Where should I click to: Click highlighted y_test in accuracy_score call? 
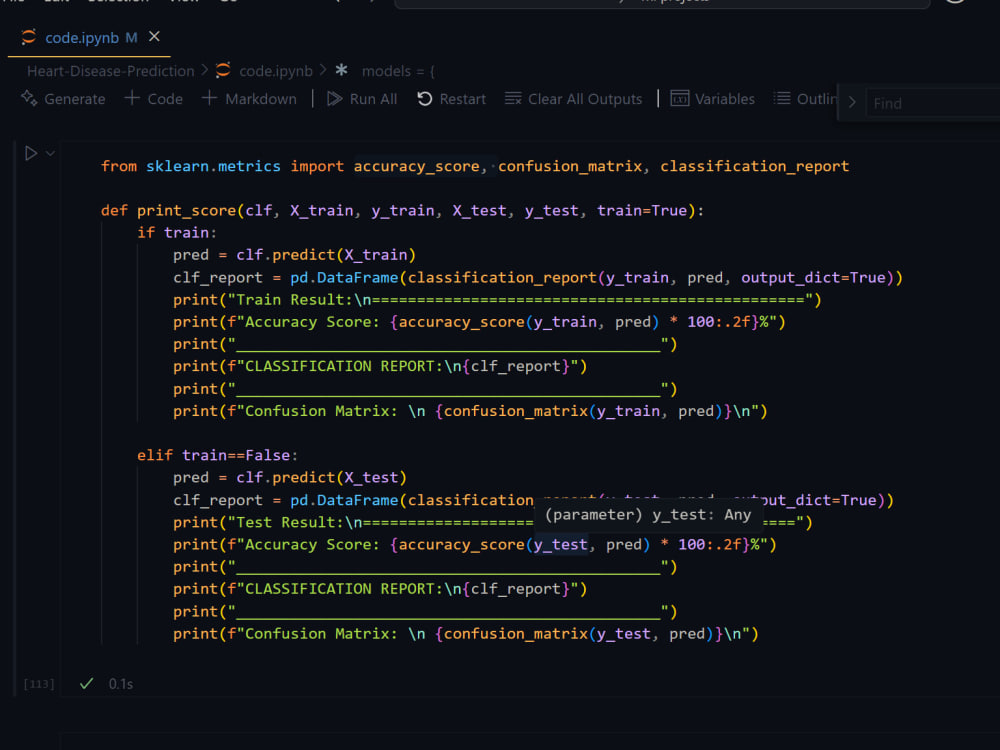click(560, 544)
